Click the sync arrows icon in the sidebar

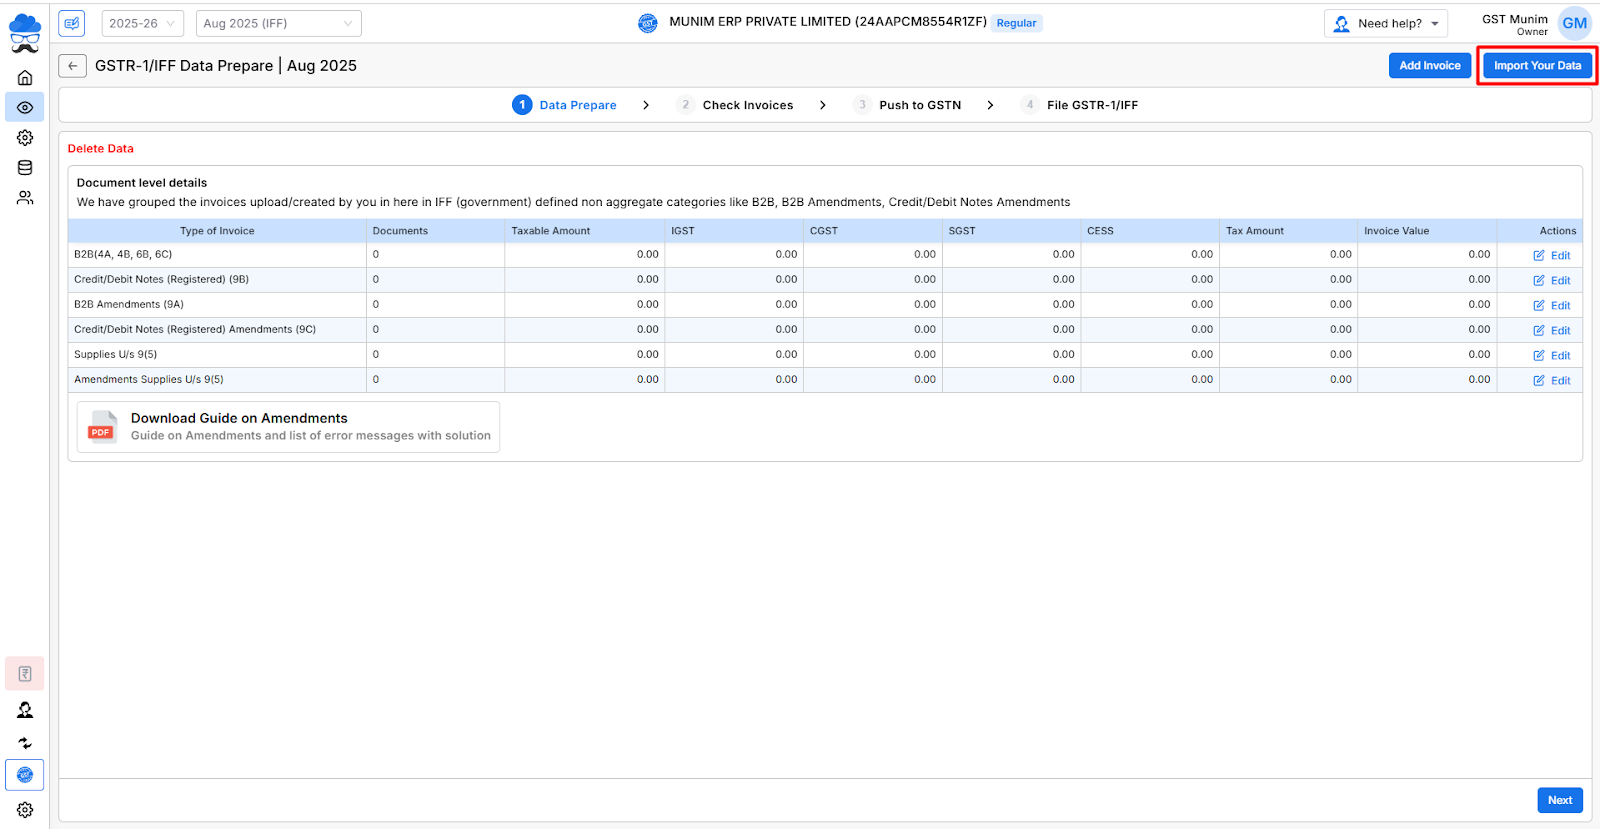pyautogui.click(x=25, y=743)
